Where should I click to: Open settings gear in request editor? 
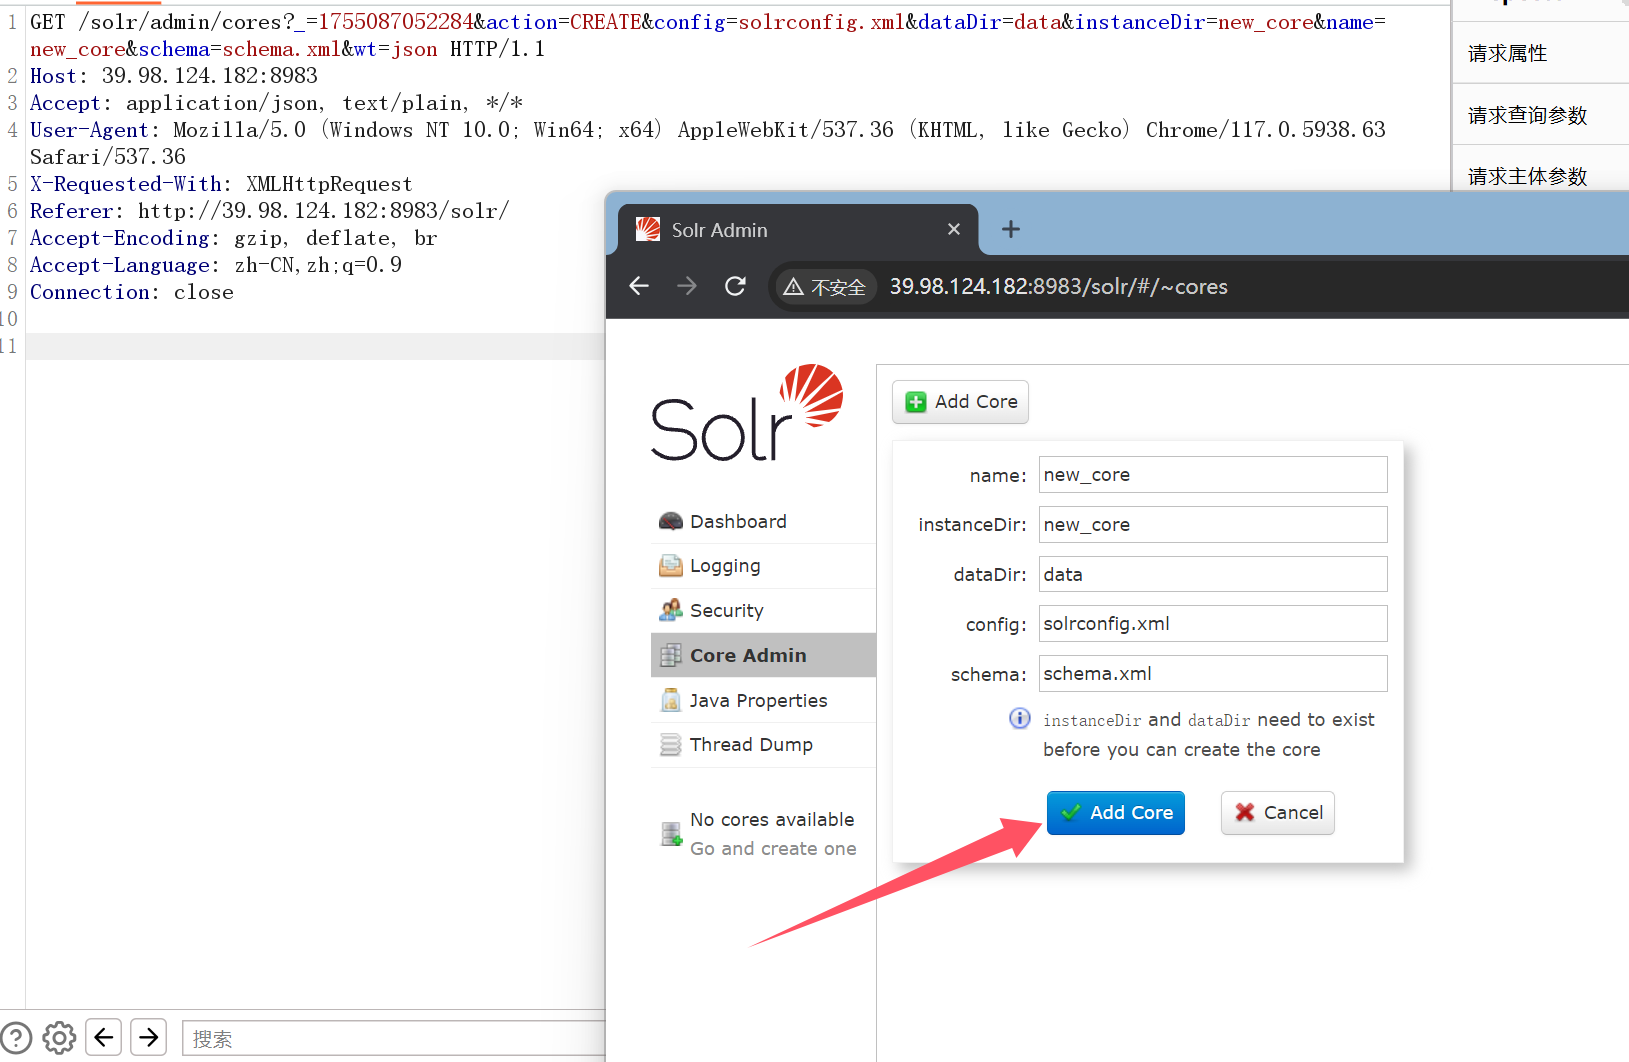[x=59, y=1038]
